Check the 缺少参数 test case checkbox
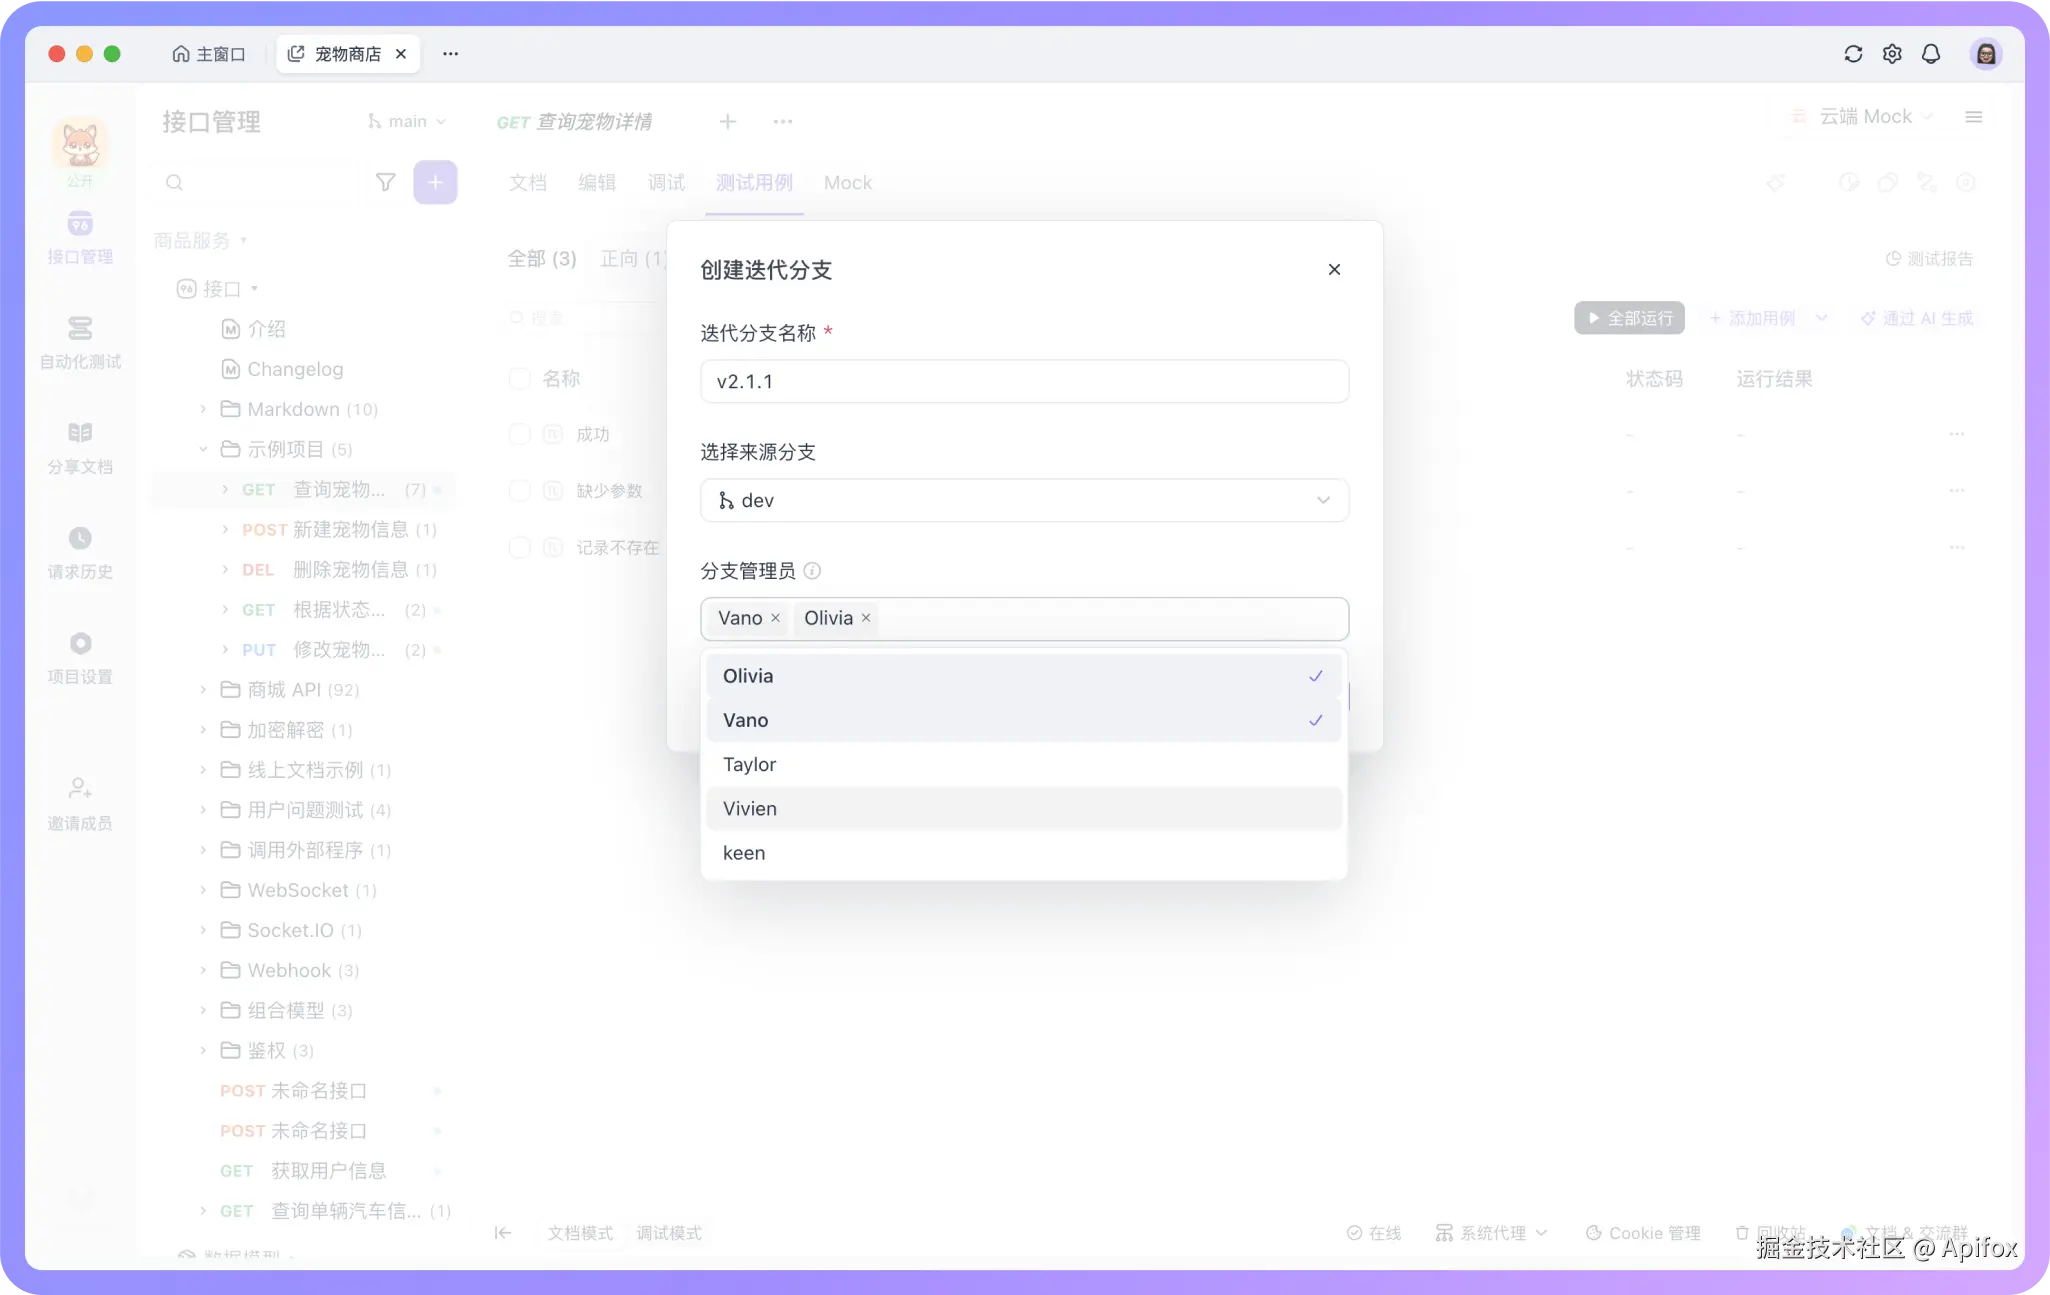Viewport: 2050px width, 1295px height. (520, 490)
